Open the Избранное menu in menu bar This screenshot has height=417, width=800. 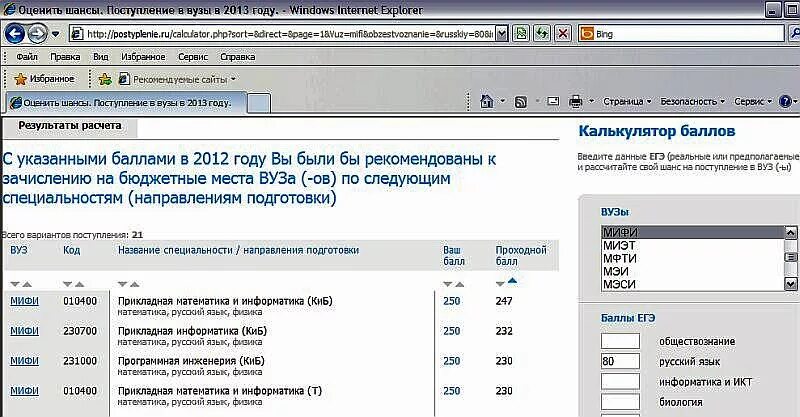(143, 57)
